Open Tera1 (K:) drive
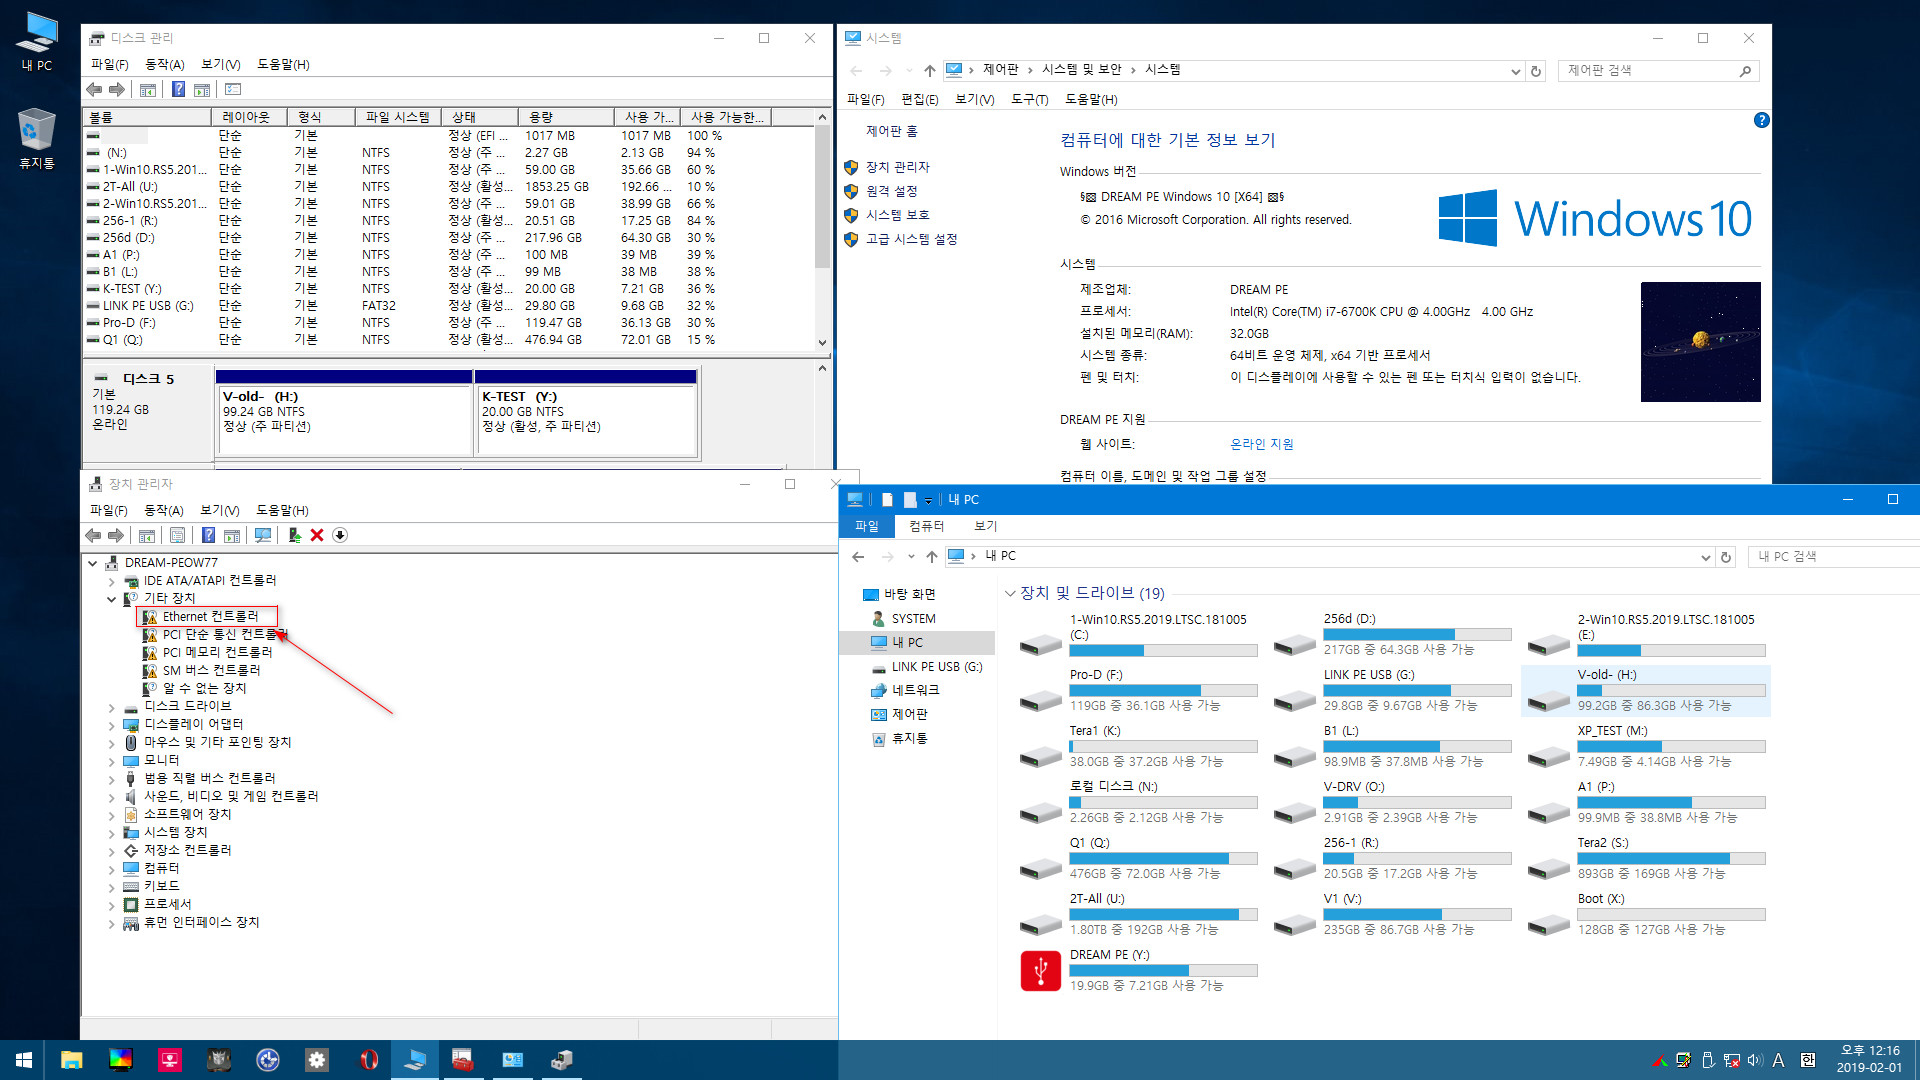1920x1080 pixels. tap(1139, 746)
